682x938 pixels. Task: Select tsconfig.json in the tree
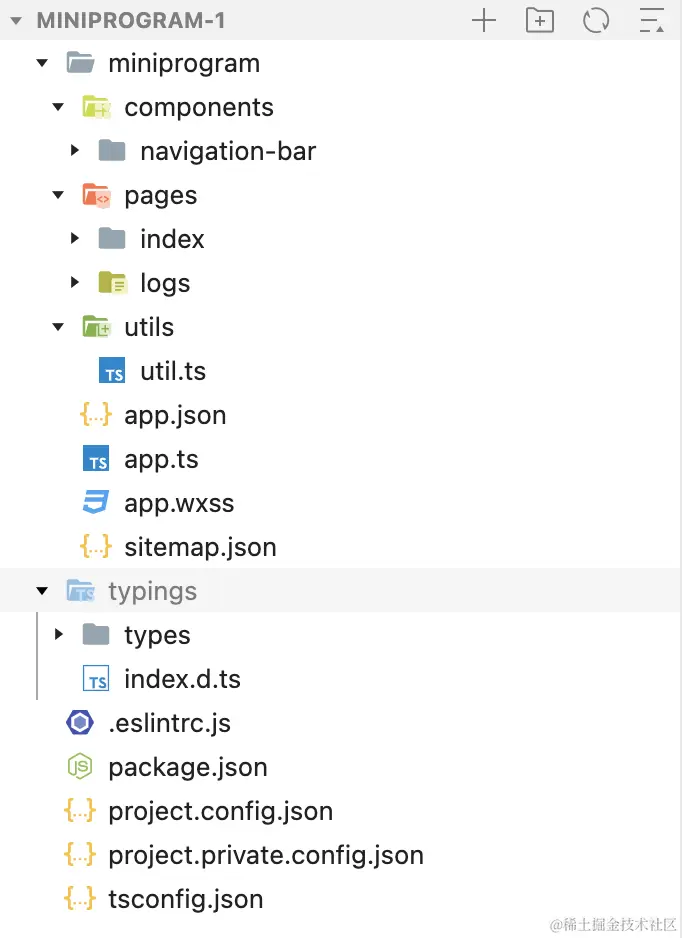(x=185, y=899)
